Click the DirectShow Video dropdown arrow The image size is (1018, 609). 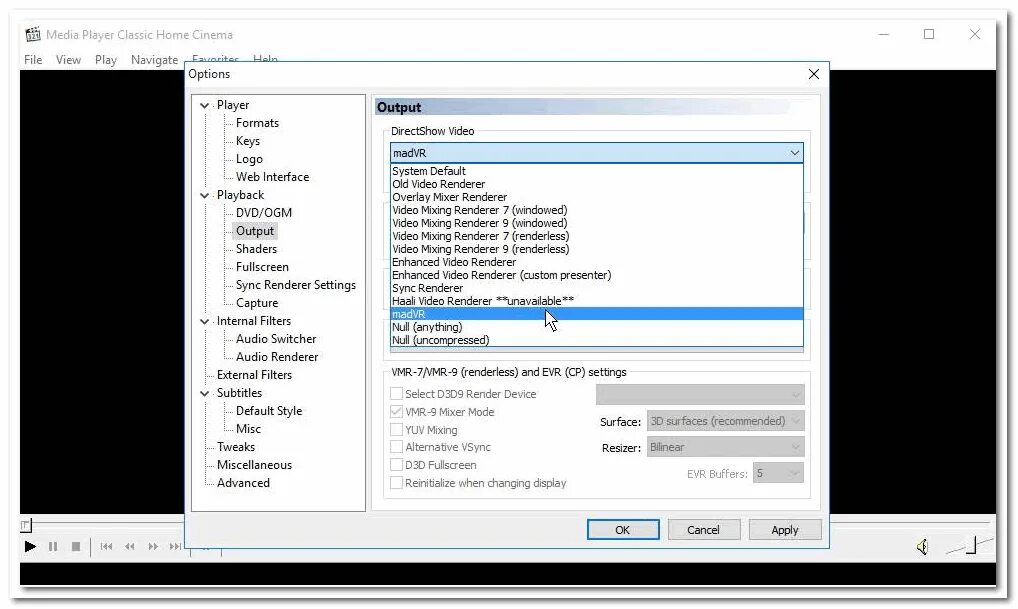tap(794, 153)
